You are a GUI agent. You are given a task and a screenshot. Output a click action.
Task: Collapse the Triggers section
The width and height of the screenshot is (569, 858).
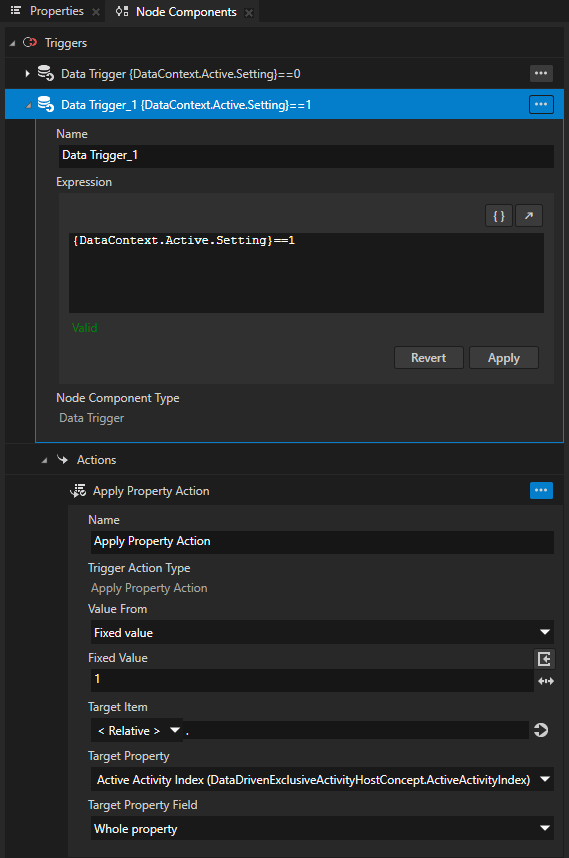(13, 43)
